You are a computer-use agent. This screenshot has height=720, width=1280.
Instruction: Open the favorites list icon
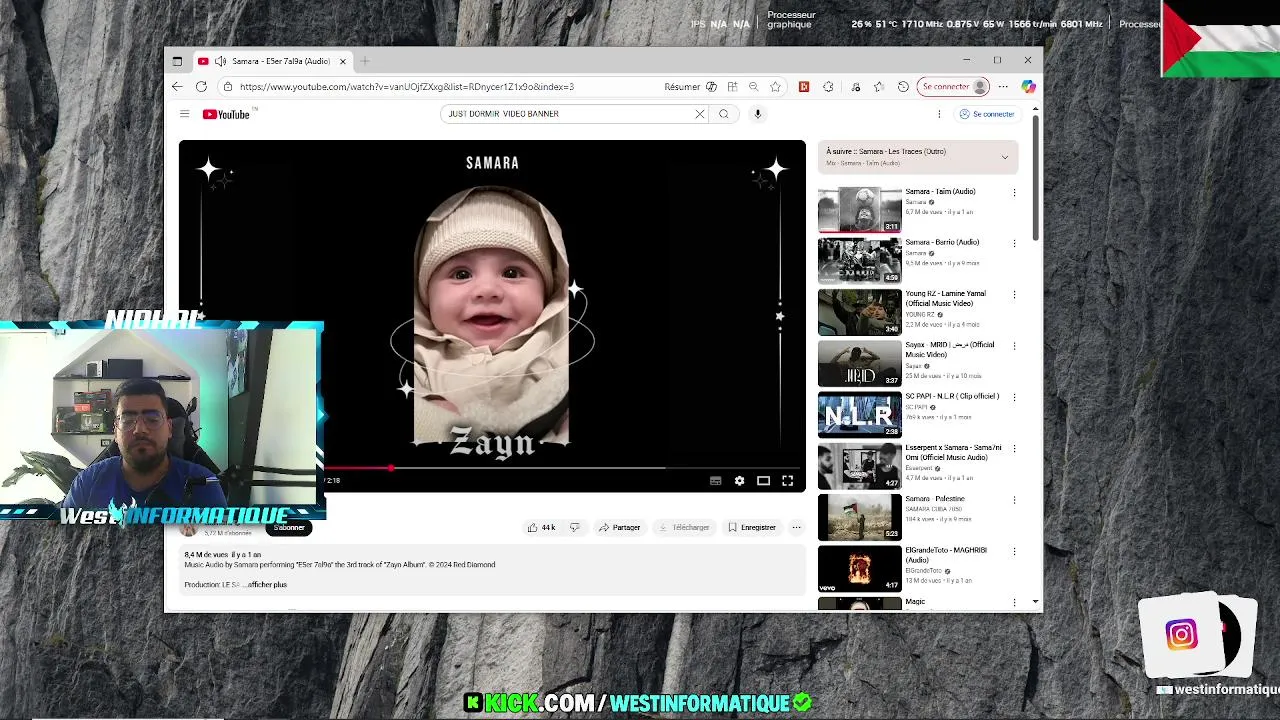[879, 87]
